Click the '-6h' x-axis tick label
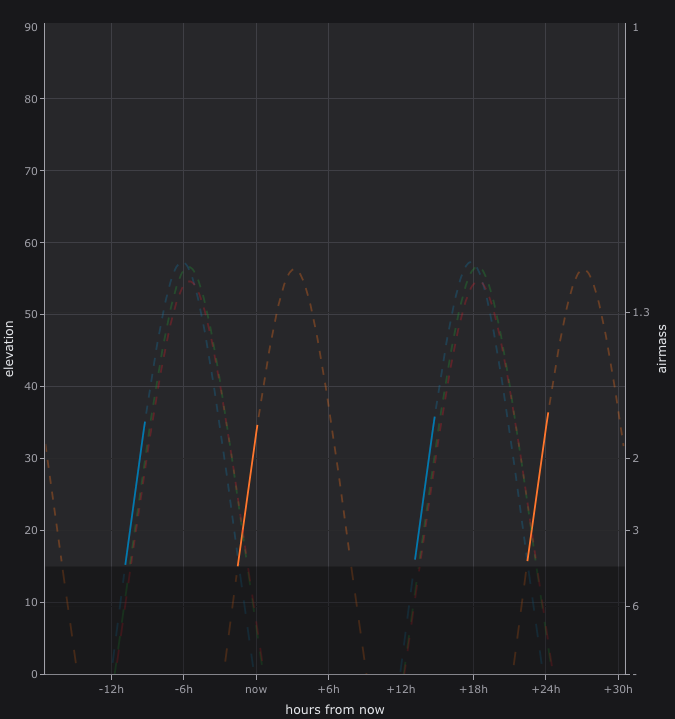 click(183, 689)
